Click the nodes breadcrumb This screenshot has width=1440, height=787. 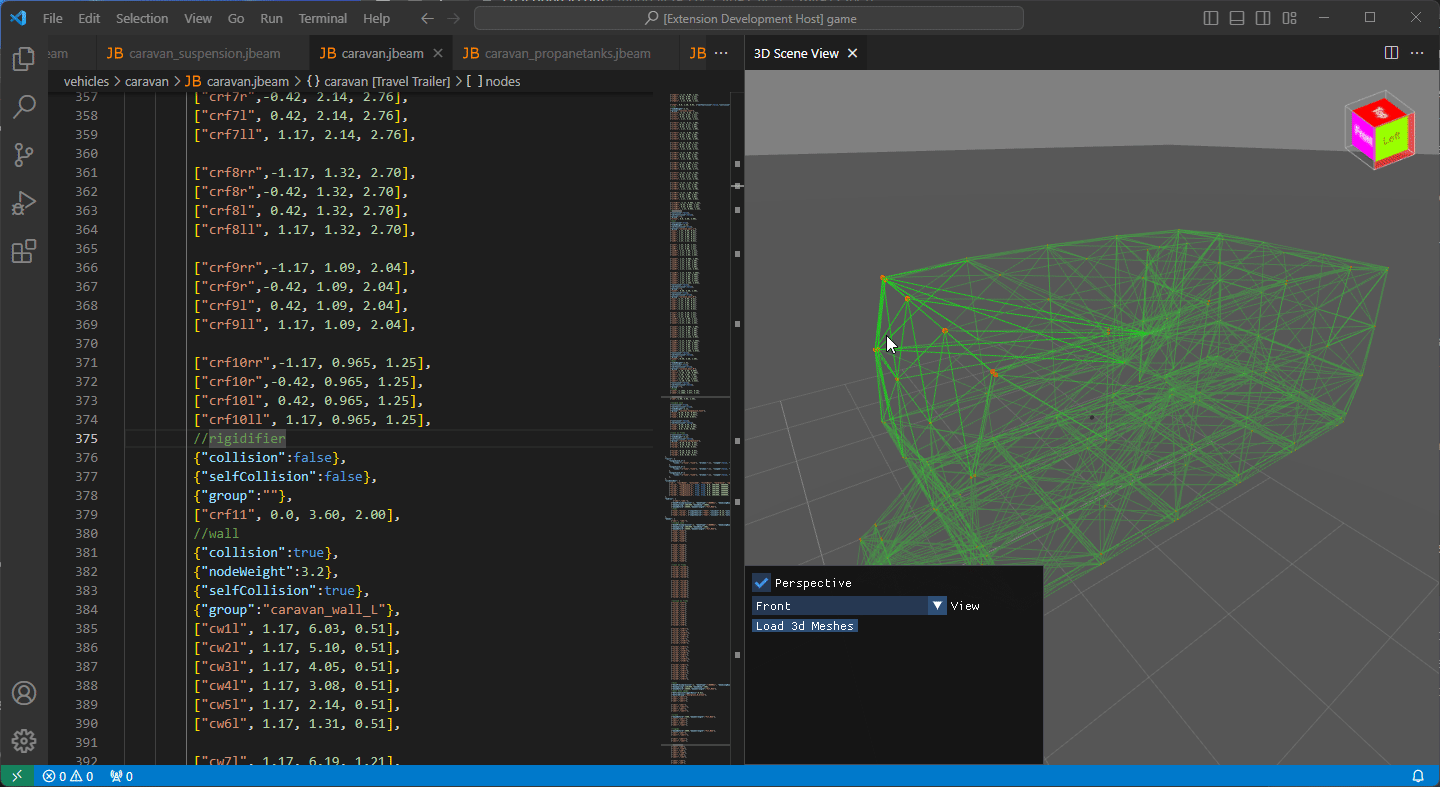(x=494, y=81)
